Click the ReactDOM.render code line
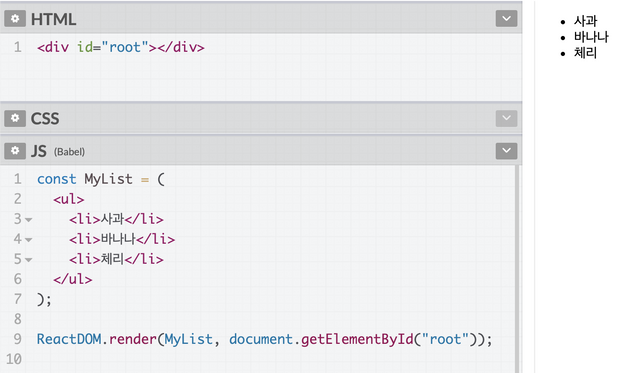640x373 pixels. [264, 339]
